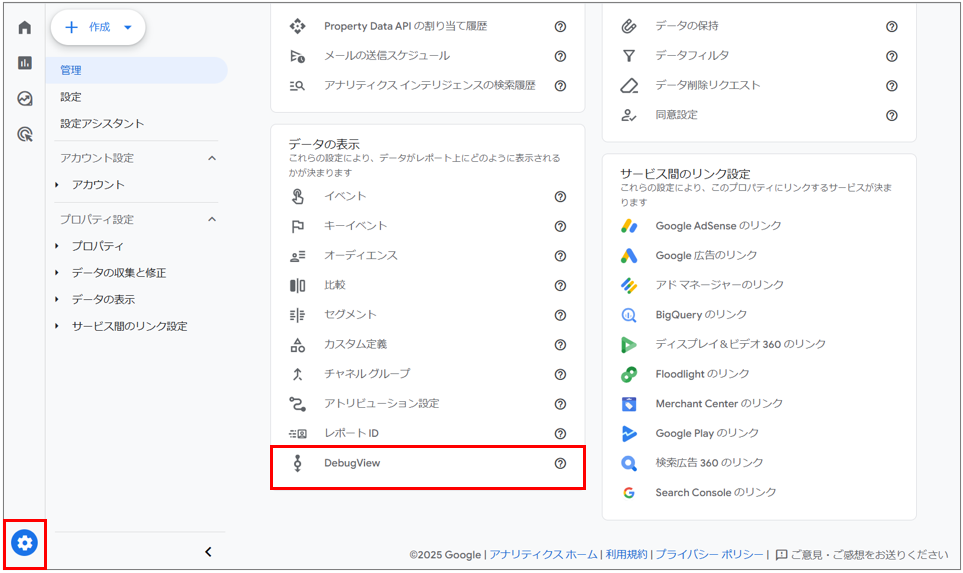
Task: Click the help icon beside イベント
Action: [x=560, y=197]
